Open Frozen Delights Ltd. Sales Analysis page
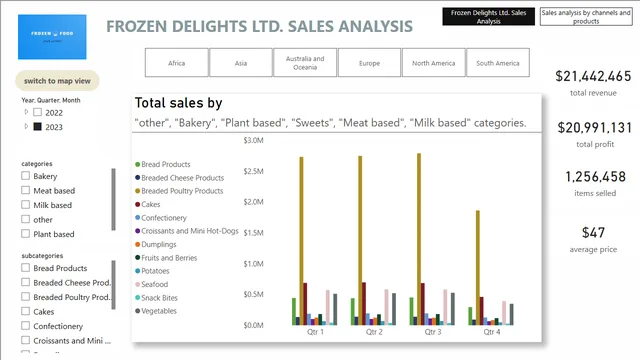 click(488, 17)
